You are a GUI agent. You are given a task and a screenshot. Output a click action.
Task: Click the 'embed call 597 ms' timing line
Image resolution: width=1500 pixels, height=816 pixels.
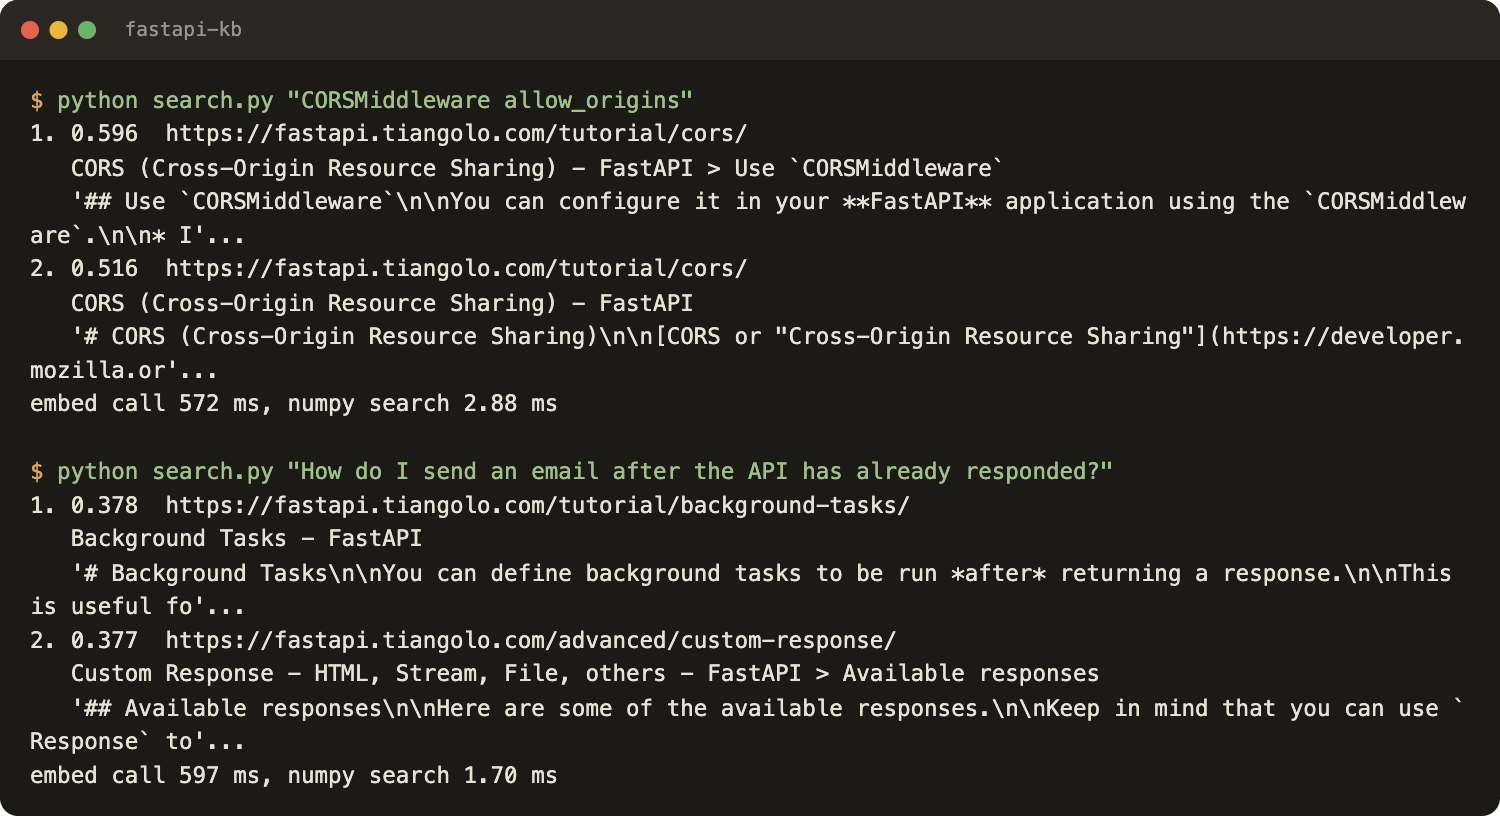coord(294,776)
